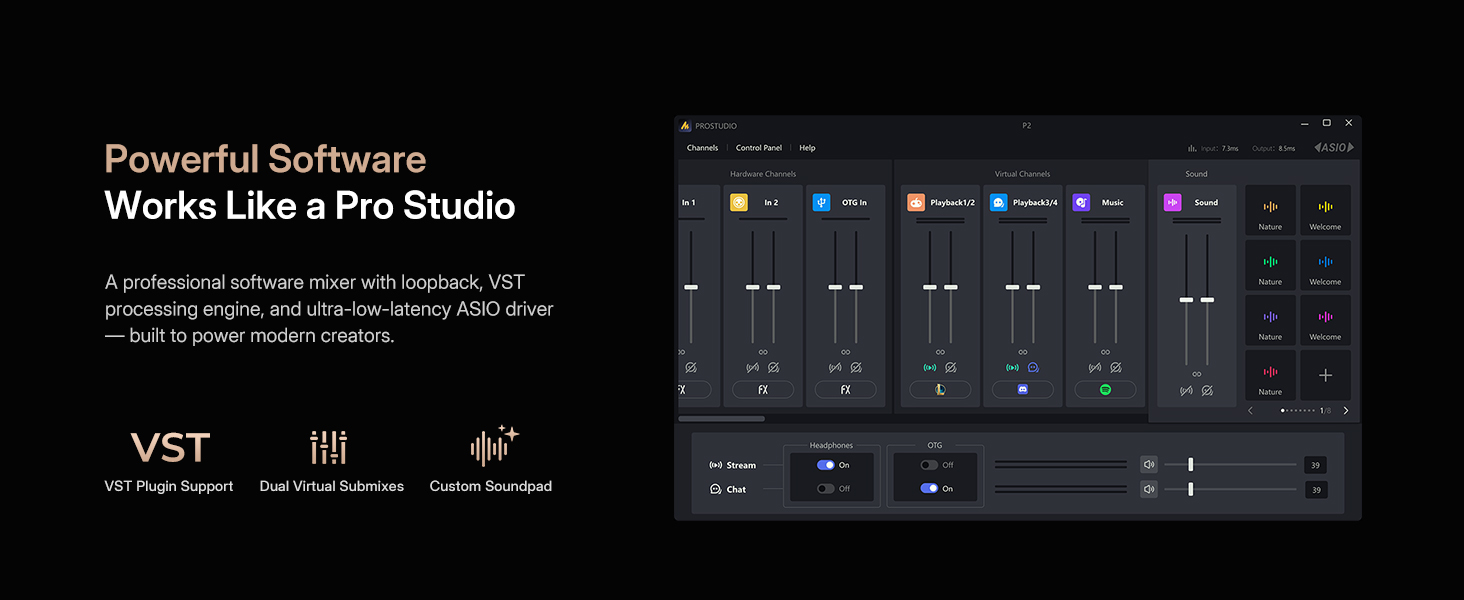This screenshot has height=600, width=1464.
Task: Play the red Nature sound pad
Action: [x=1270, y=375]
